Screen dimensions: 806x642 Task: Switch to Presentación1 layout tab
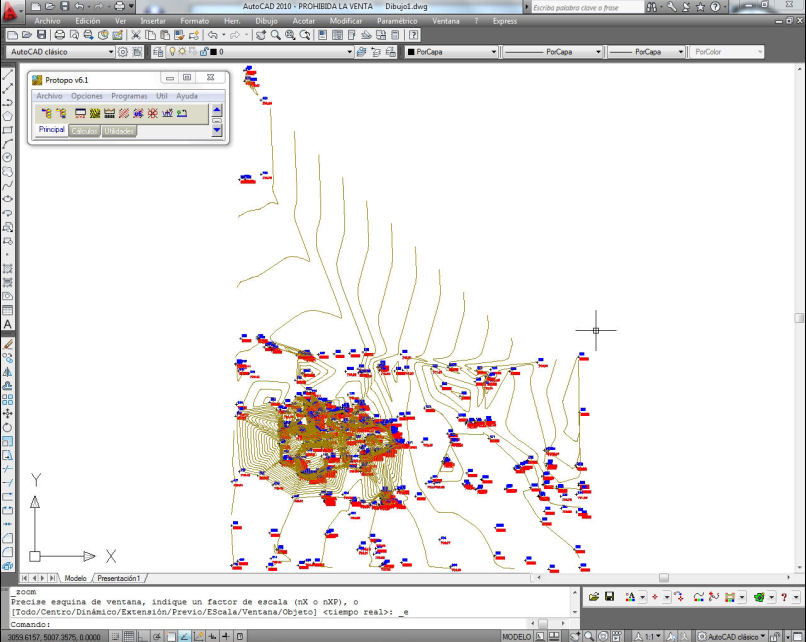tap(119, 578)
